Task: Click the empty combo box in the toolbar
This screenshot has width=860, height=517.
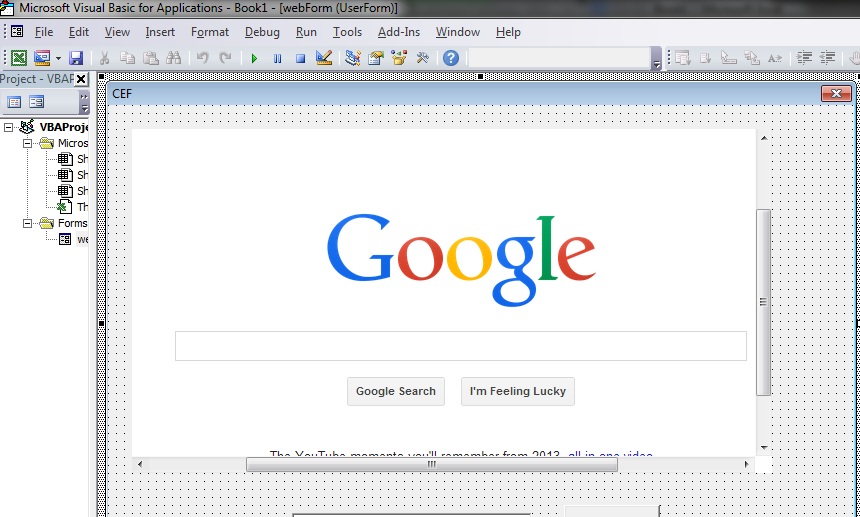Action: [559, 58]
